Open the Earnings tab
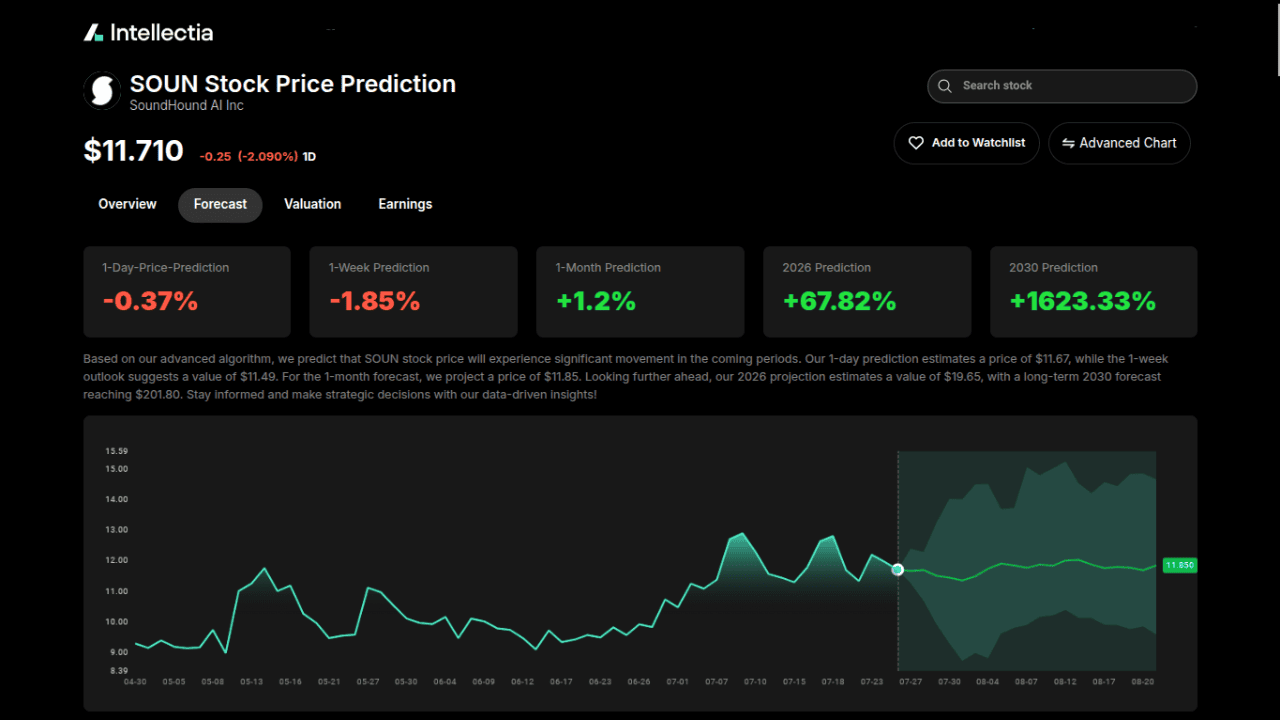 click(x=405, y=204)
